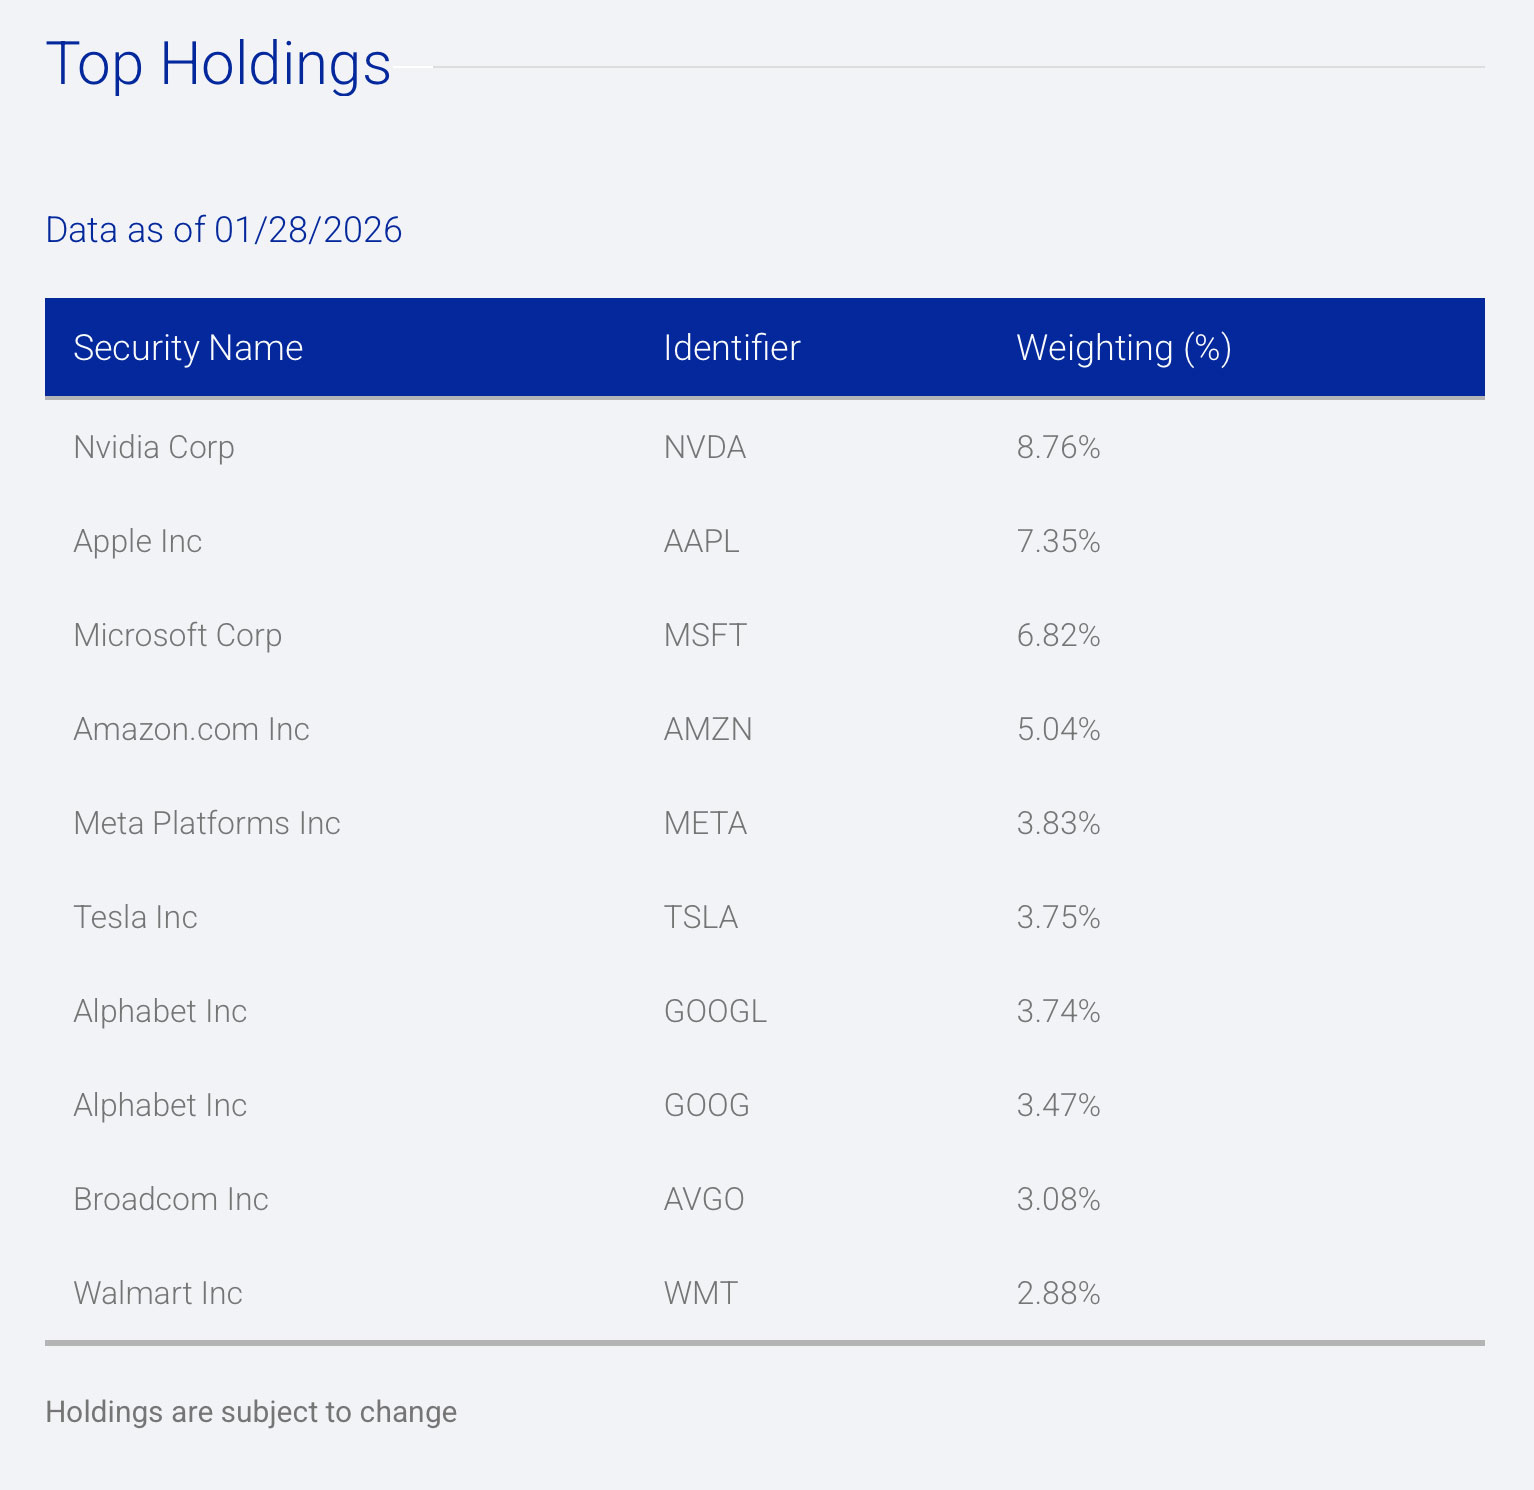Viewport: 1534px width, 1490px height.
Task: Select the Walmart Inc security name
Action: 158,1293
